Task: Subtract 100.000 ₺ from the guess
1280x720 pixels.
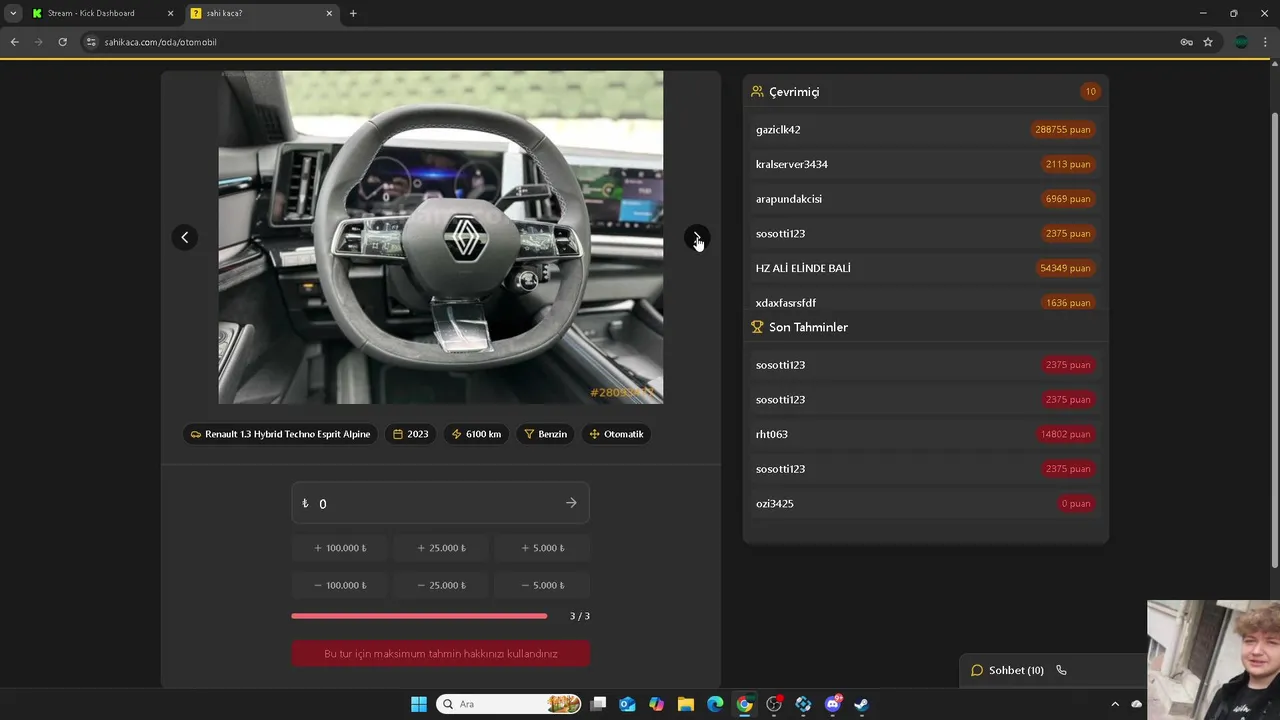Action: (340, 585)
